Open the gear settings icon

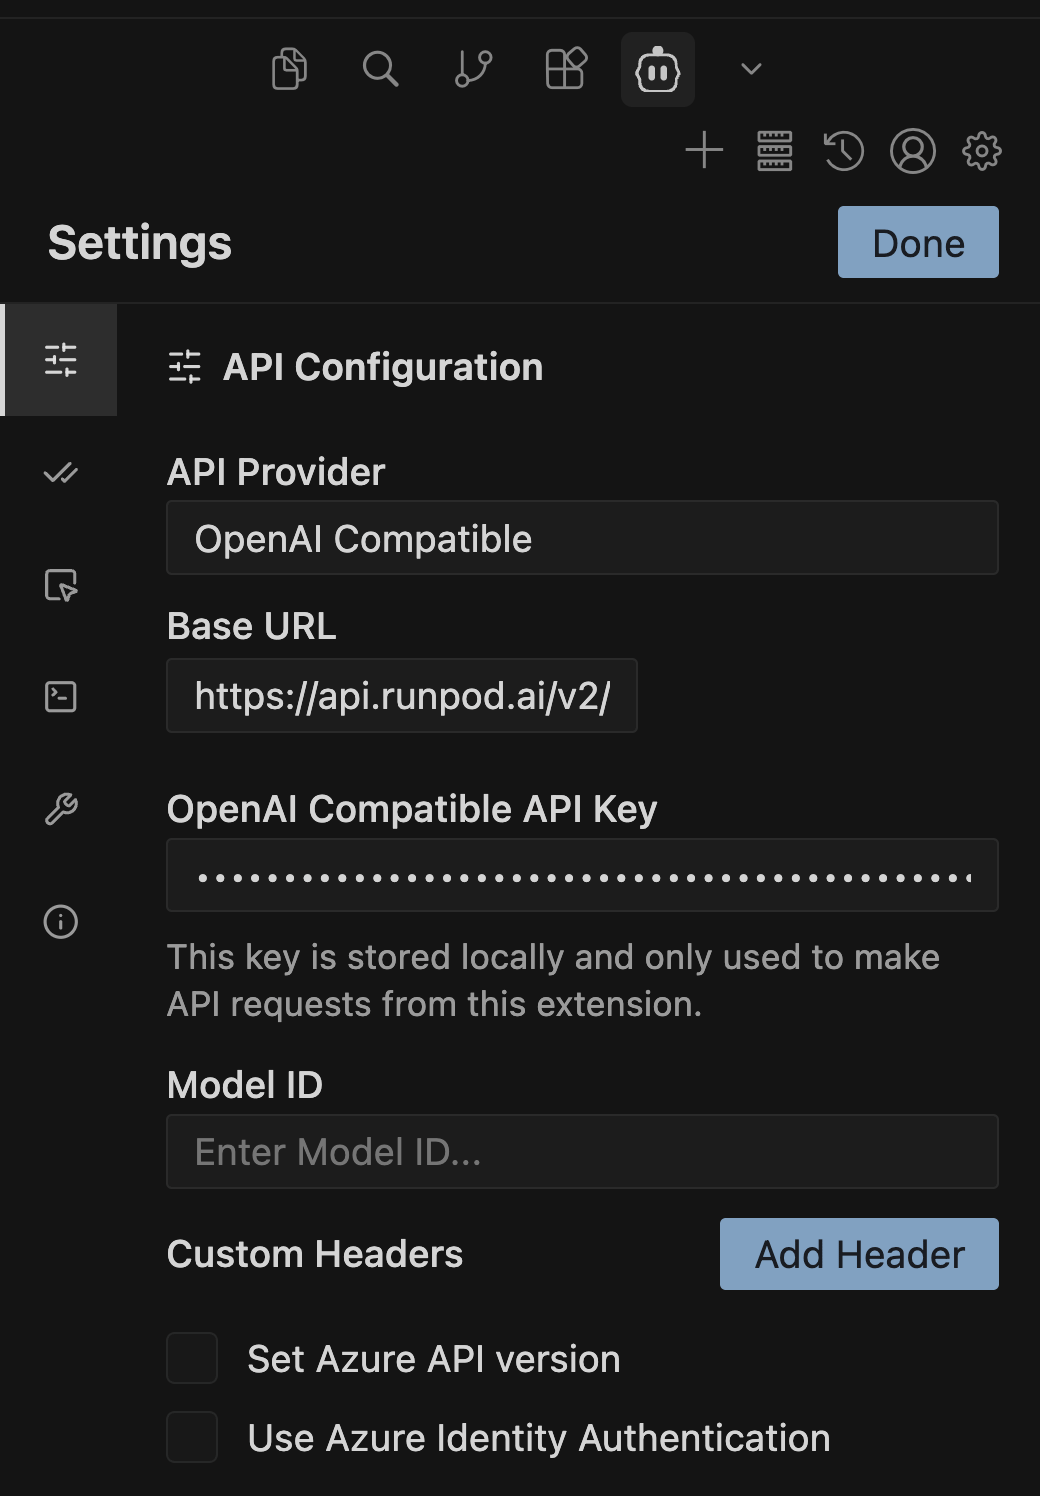[982, 151]
